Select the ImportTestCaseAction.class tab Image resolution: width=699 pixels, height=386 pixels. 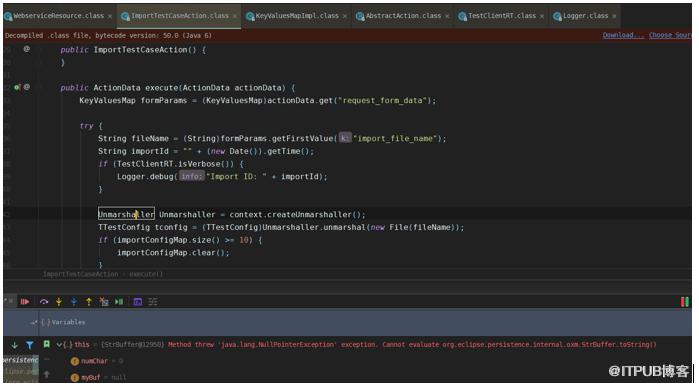click(180, 16)
